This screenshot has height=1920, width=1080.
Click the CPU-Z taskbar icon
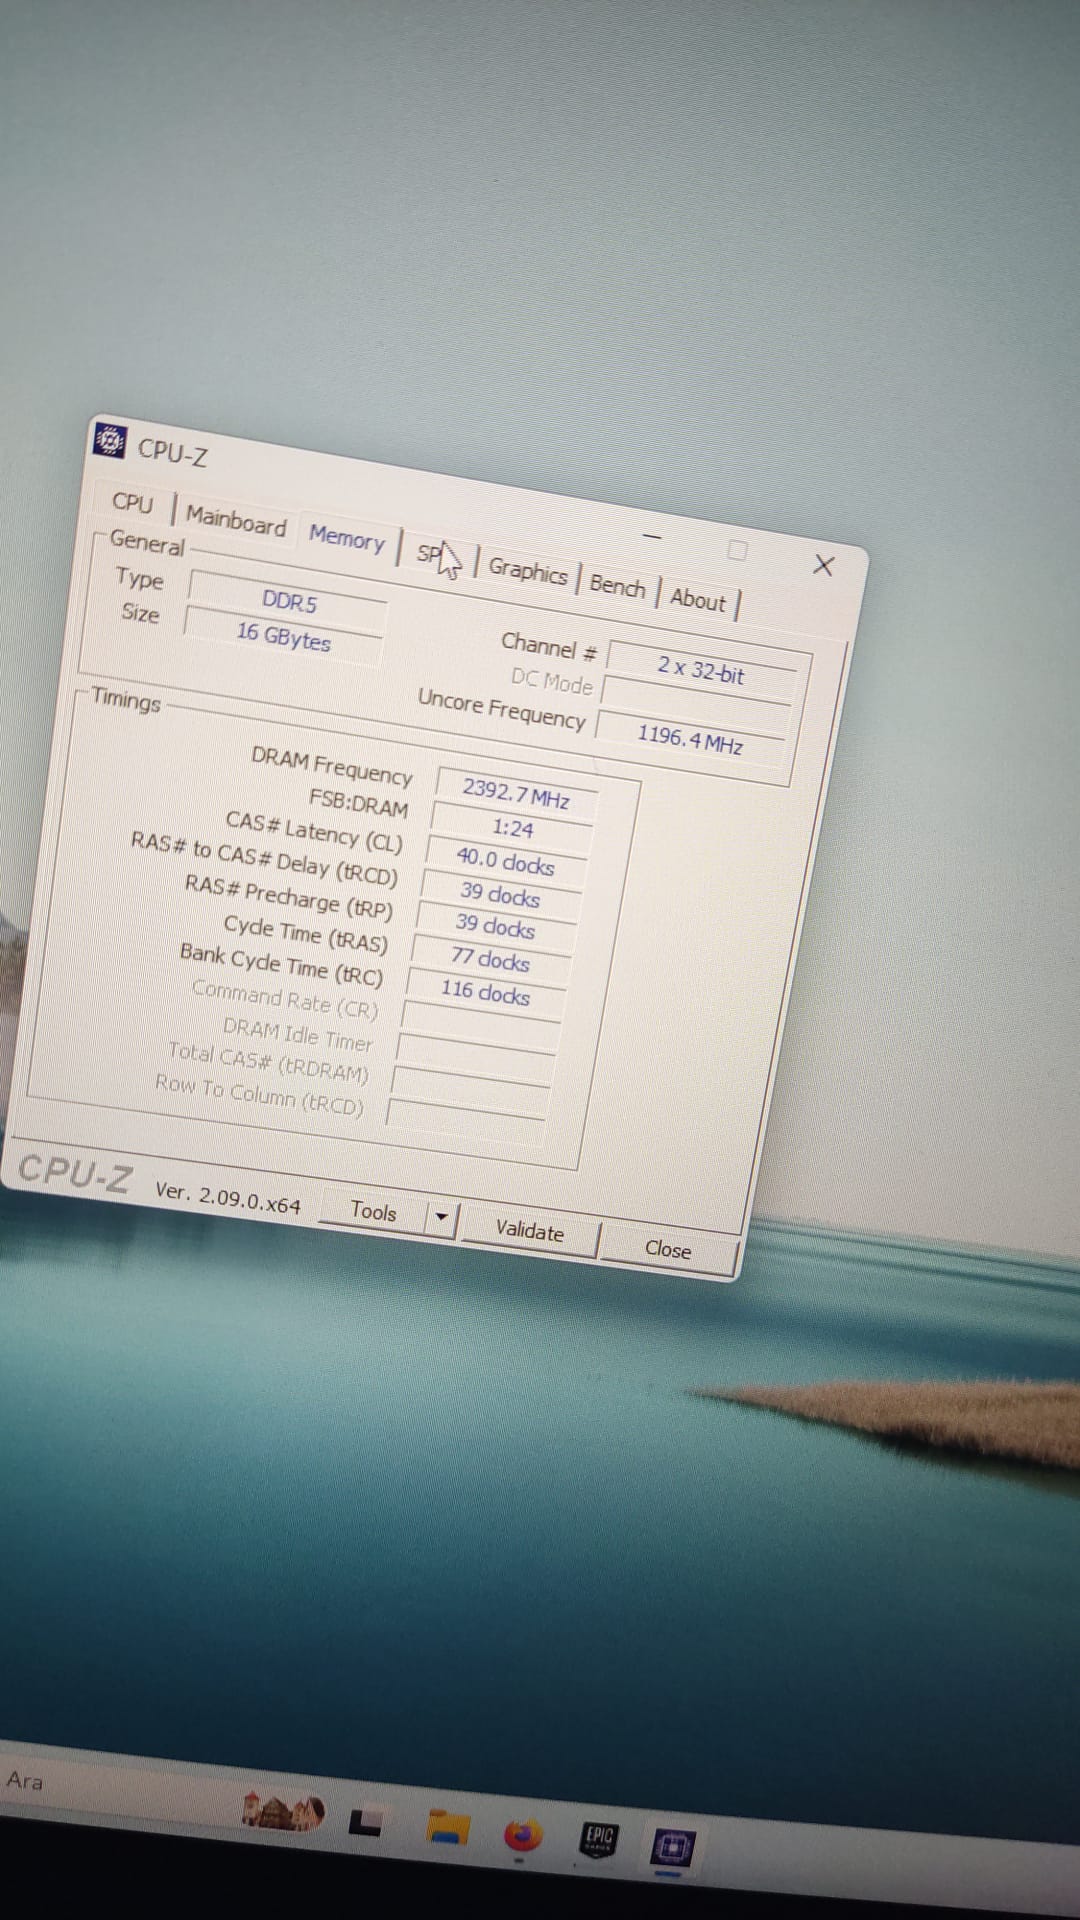click(672, 1848)
